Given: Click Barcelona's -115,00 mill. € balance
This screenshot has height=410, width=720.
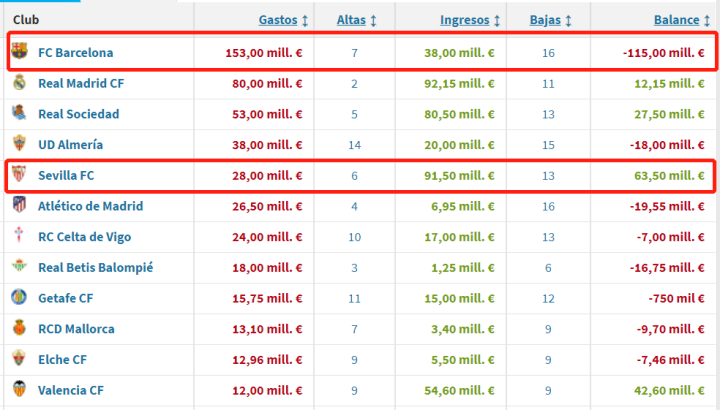Looking at the screenshot, I should (664, 53).
